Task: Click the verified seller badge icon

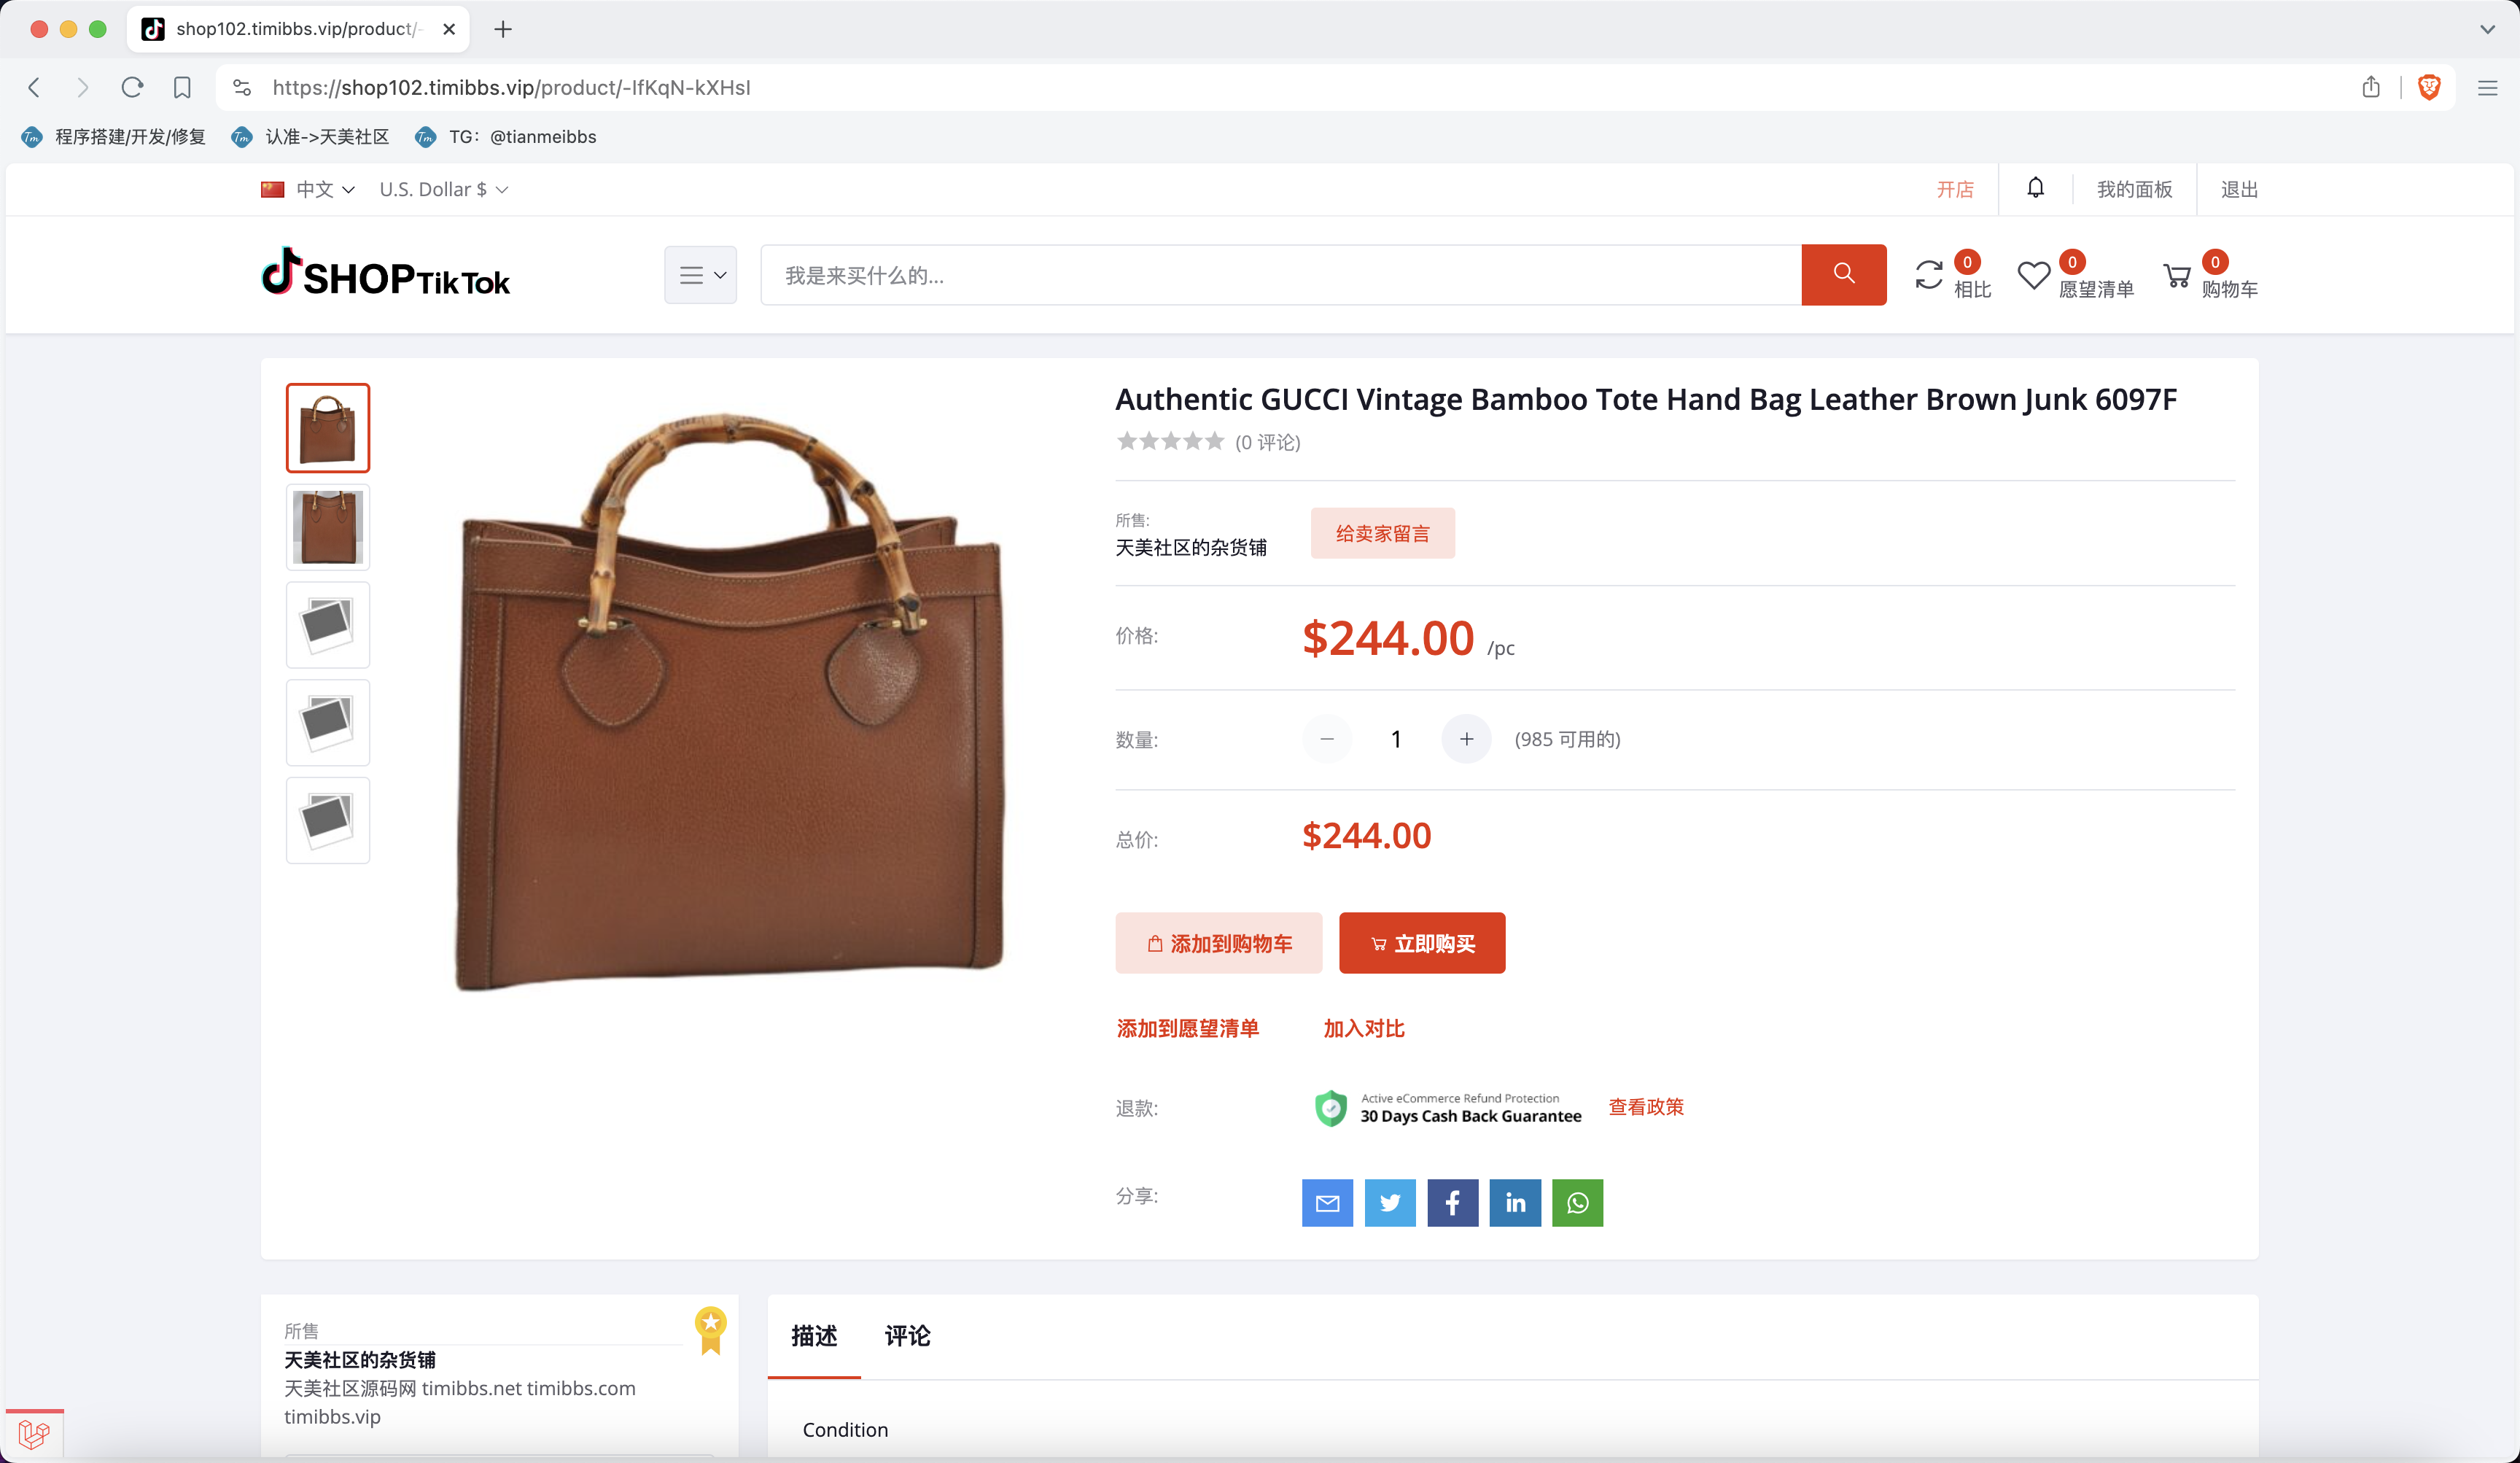Action: [711, 1331]
